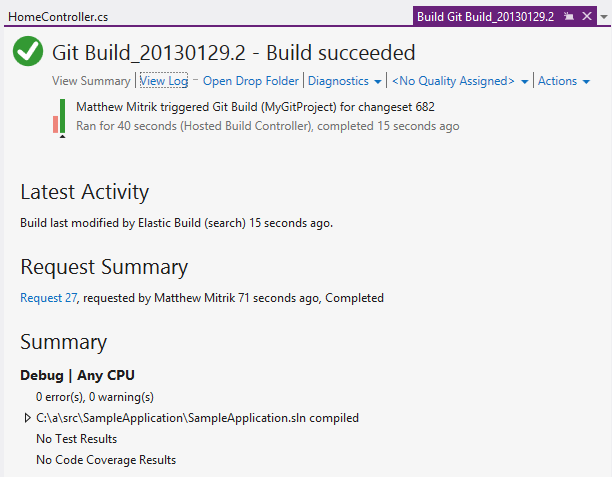Click the green build duration bar
The height and width of the screenshot is (477, 612).
pos(62,116)
